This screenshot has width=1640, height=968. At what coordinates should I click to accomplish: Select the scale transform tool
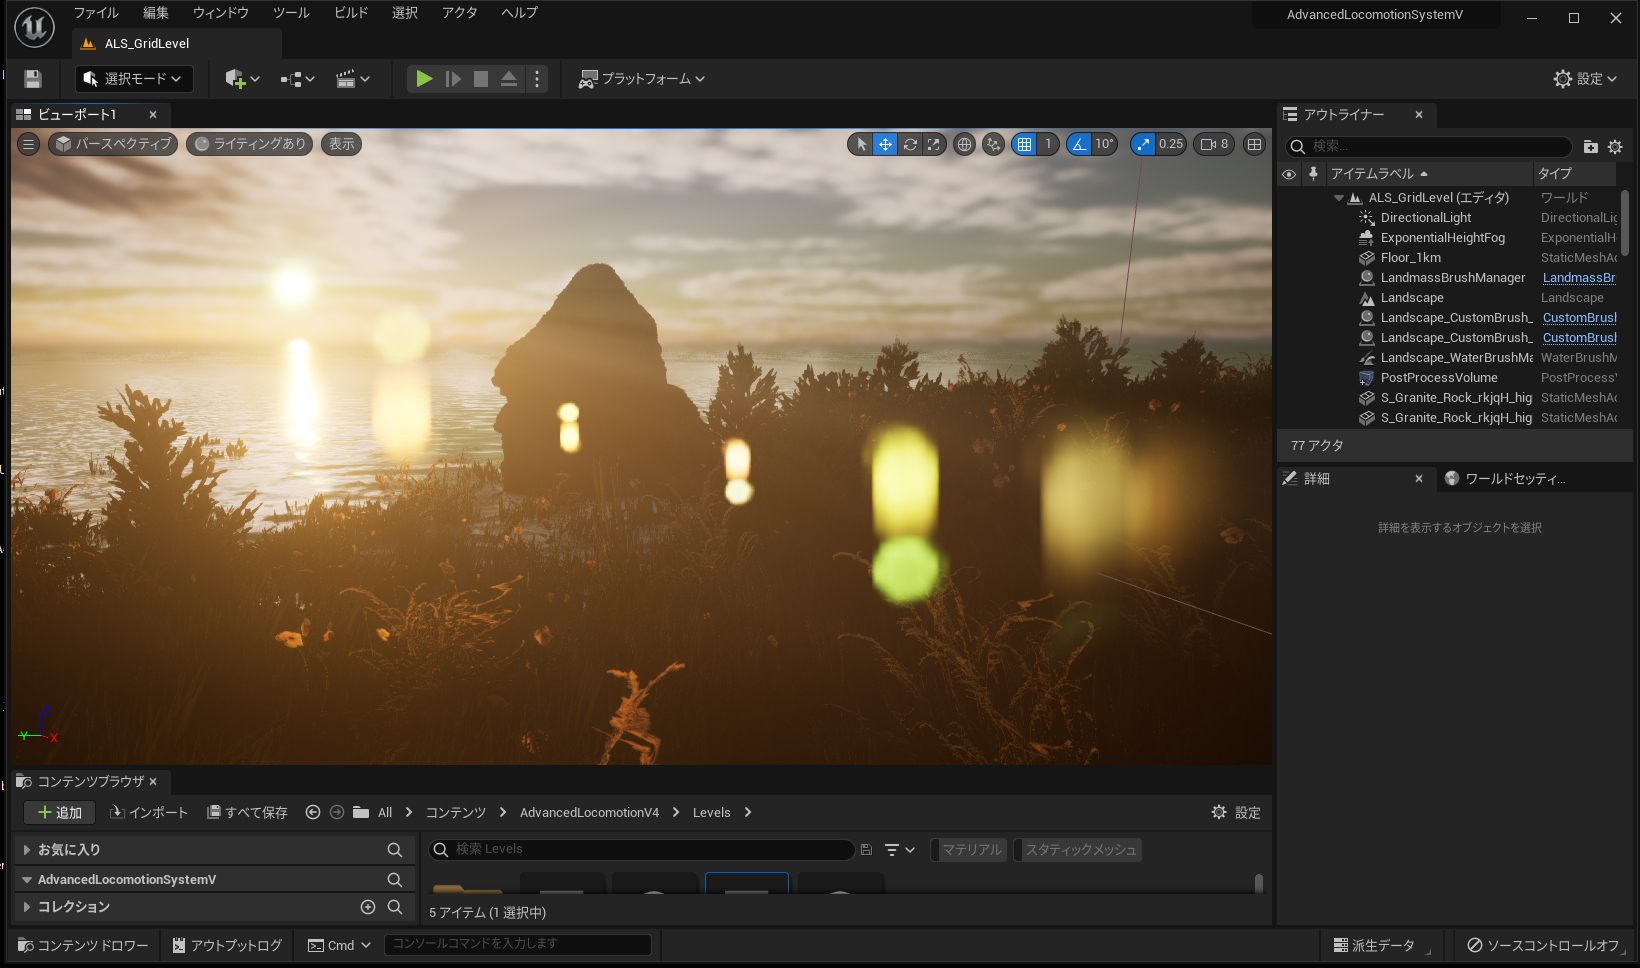point(933,144)
